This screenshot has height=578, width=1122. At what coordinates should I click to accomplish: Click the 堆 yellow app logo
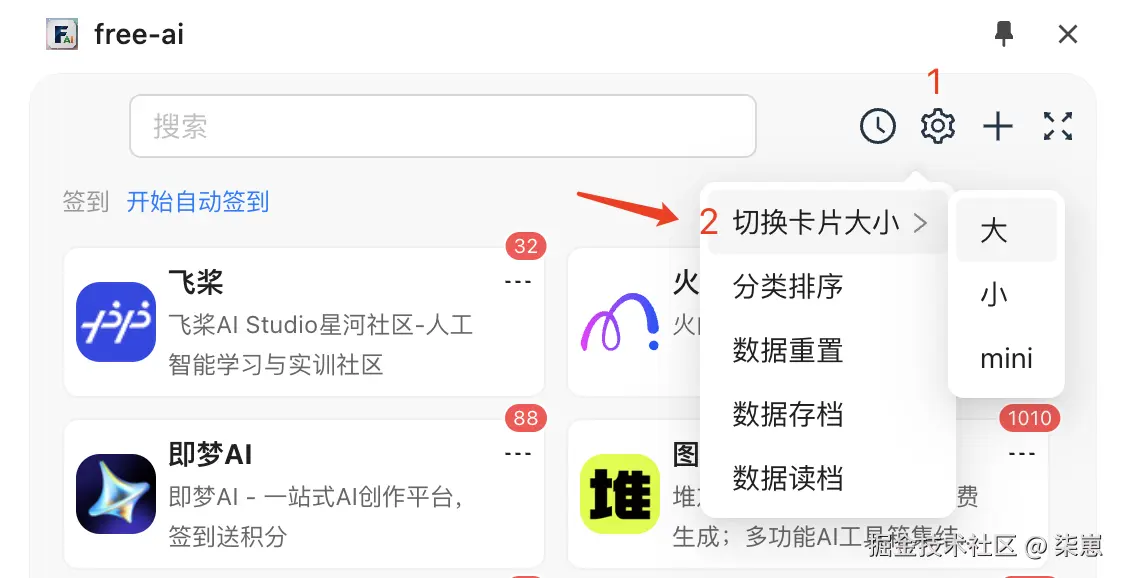[620, 494]
